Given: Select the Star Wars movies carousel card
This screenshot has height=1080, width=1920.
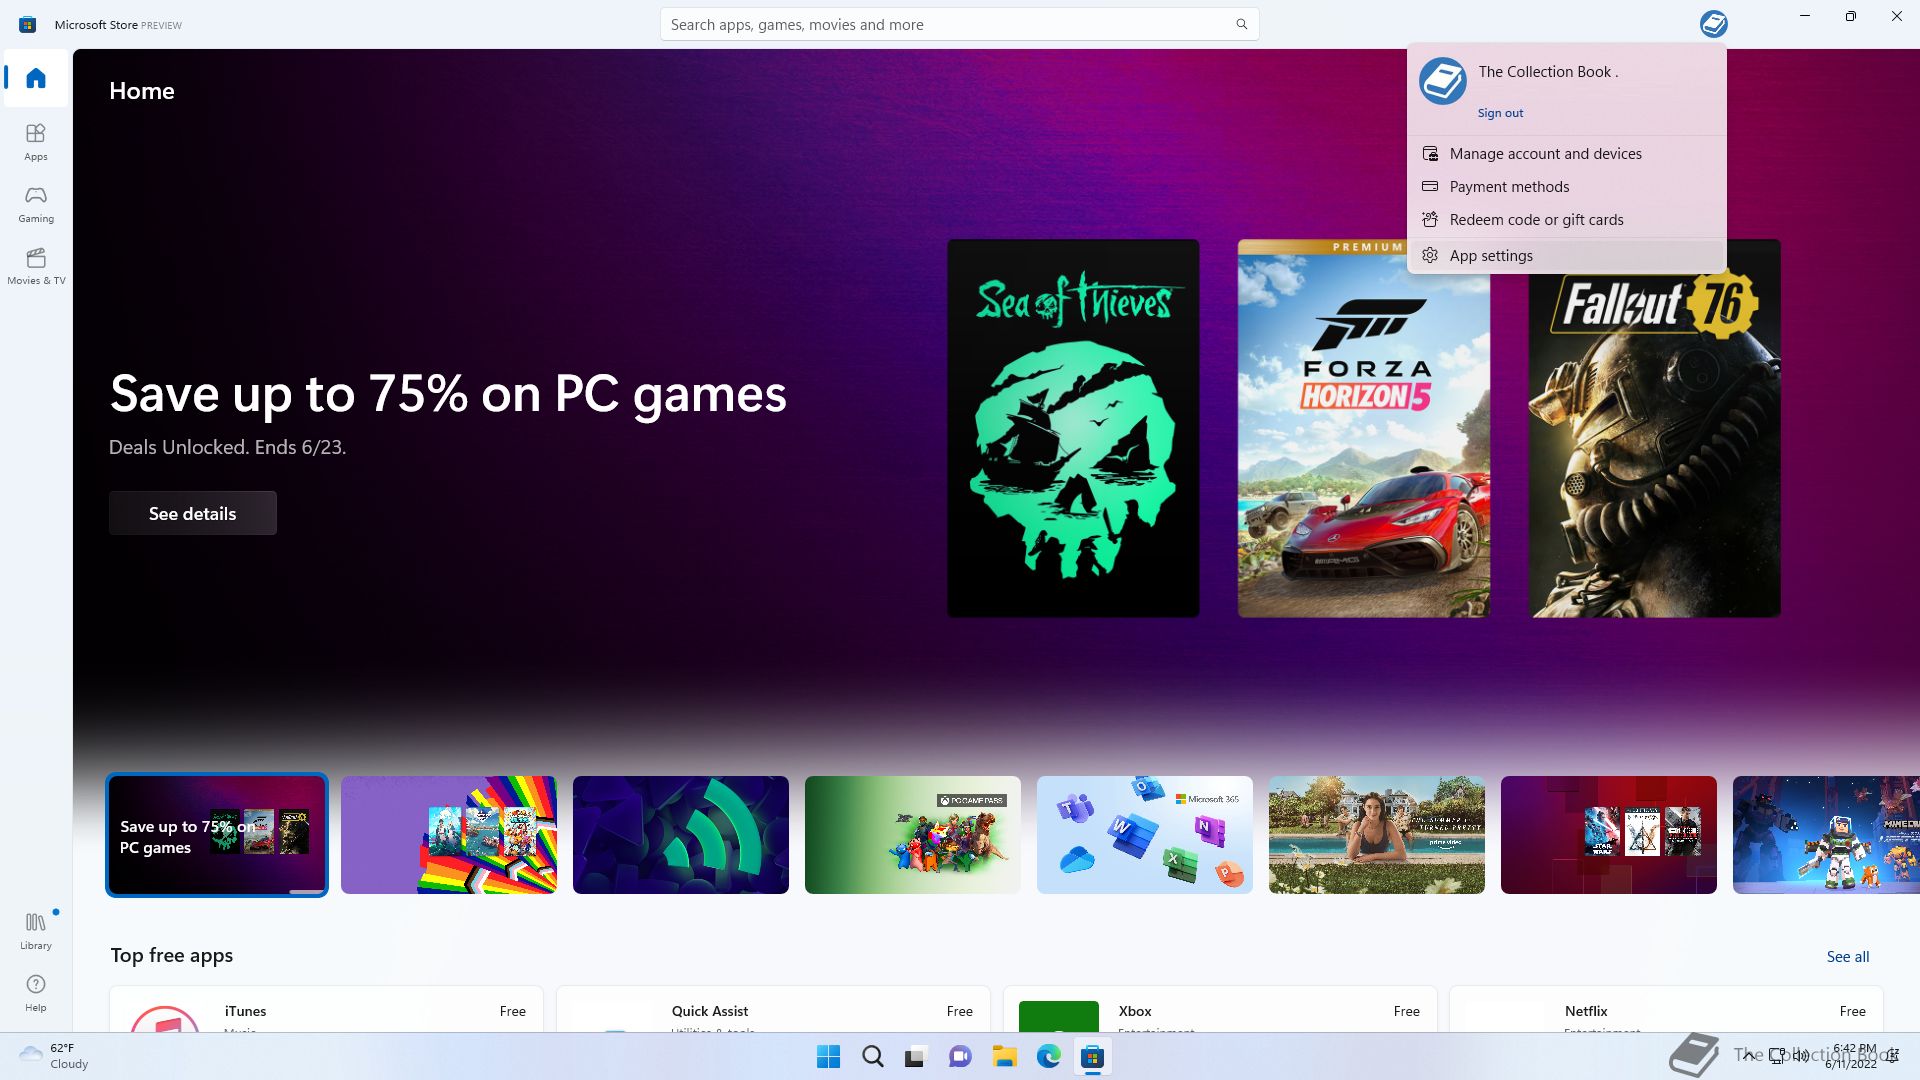Looking at the screenshot, I should click(x=1609, y=835).
